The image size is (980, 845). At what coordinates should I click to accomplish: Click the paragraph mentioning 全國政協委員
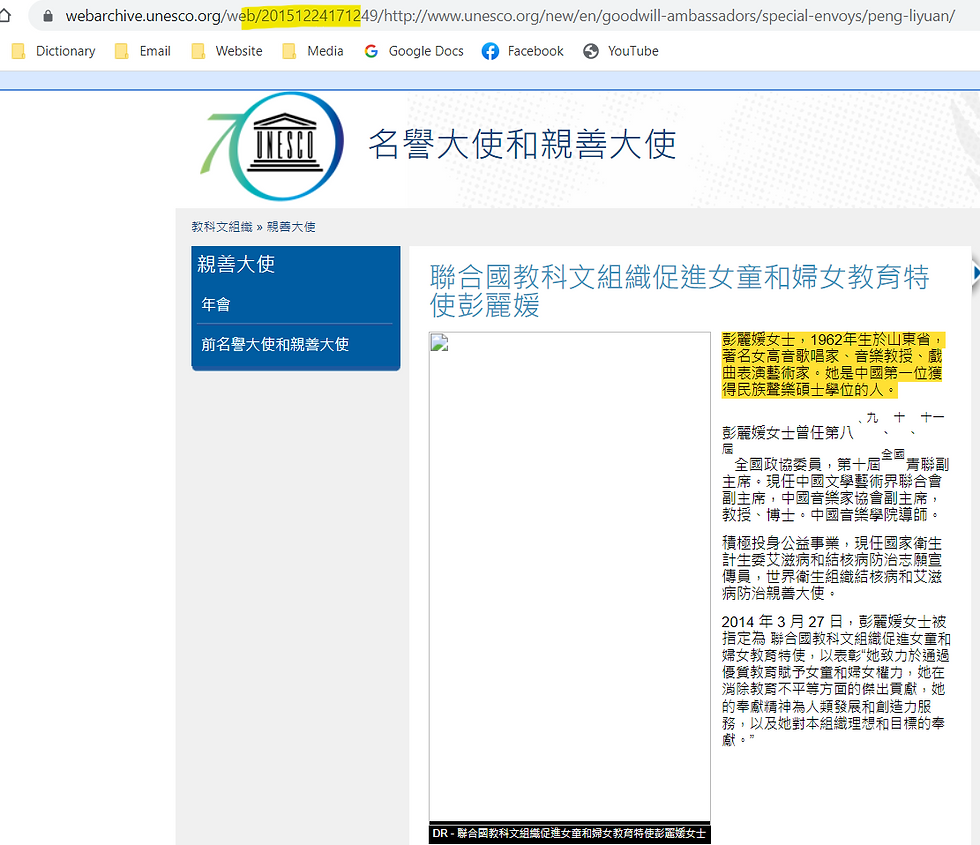point(836,468)
